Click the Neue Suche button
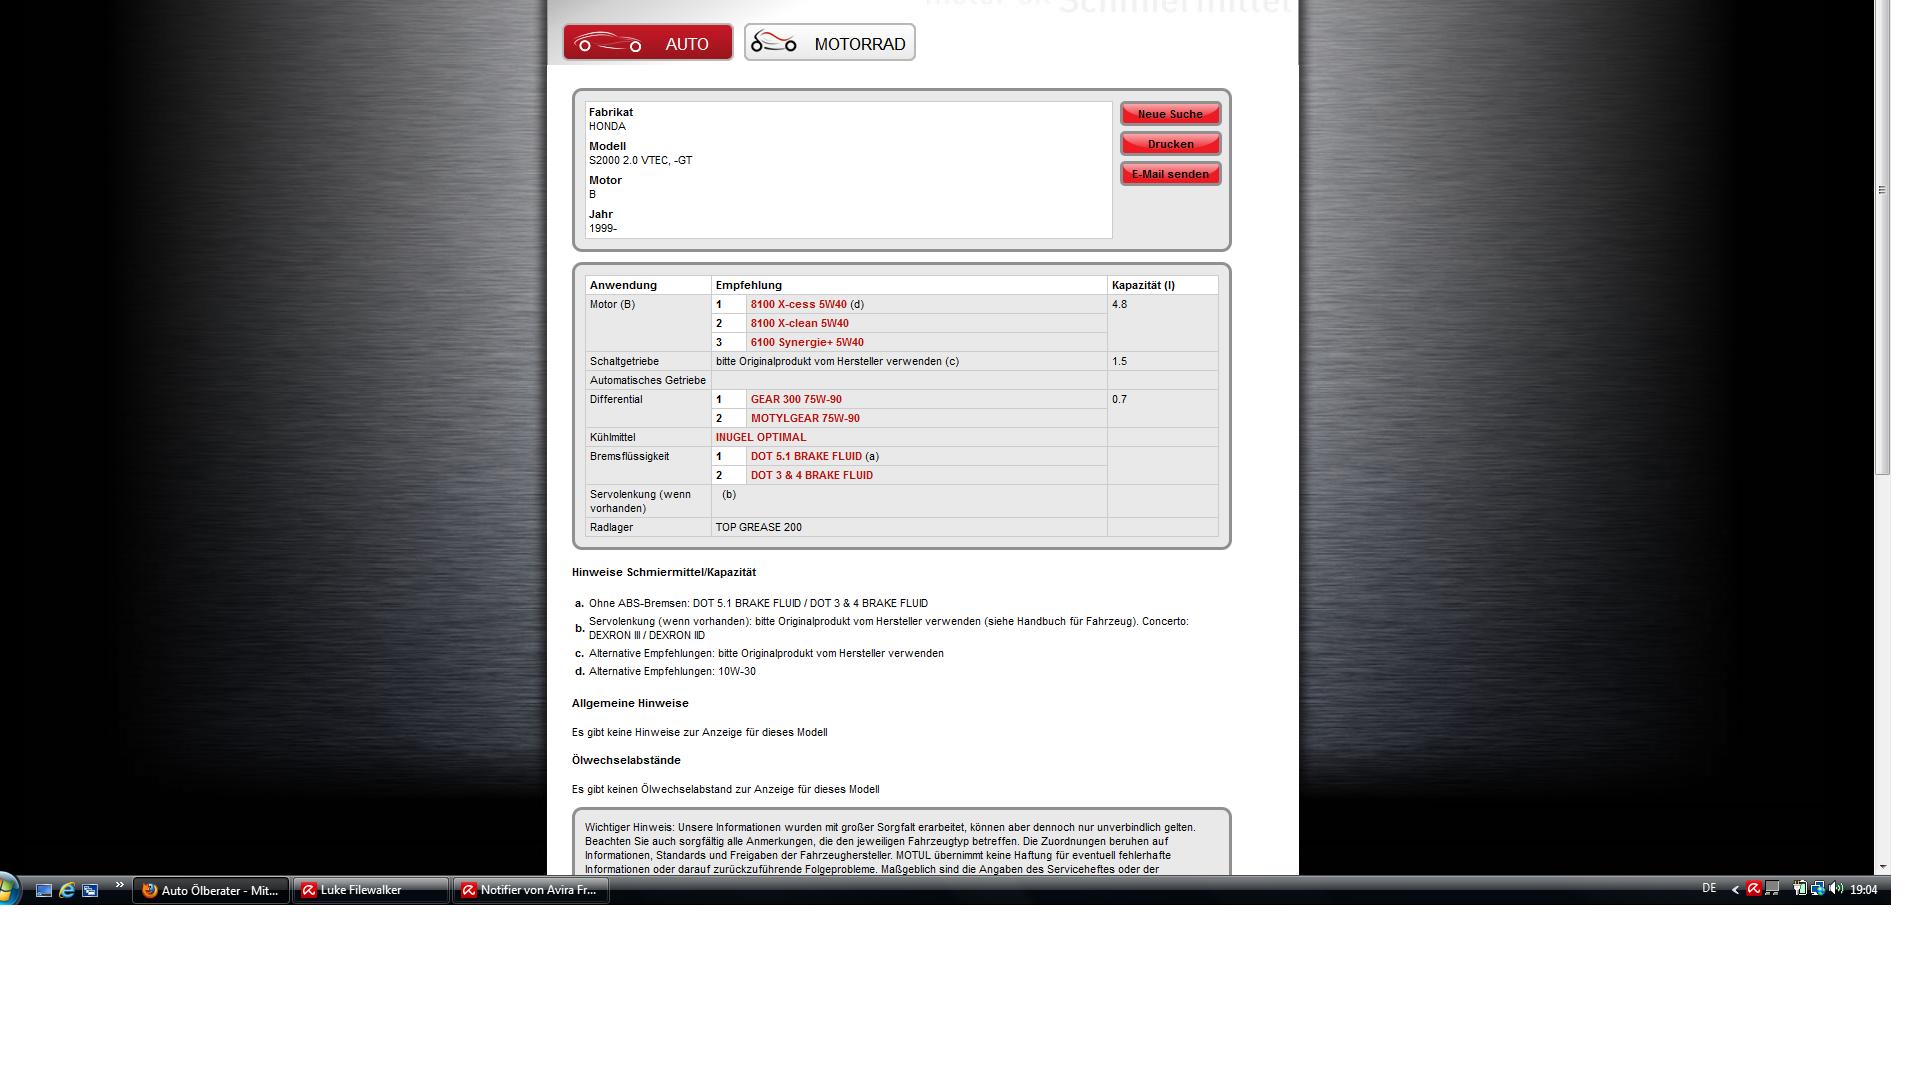1920x1080 pixels. (1170, 114)
